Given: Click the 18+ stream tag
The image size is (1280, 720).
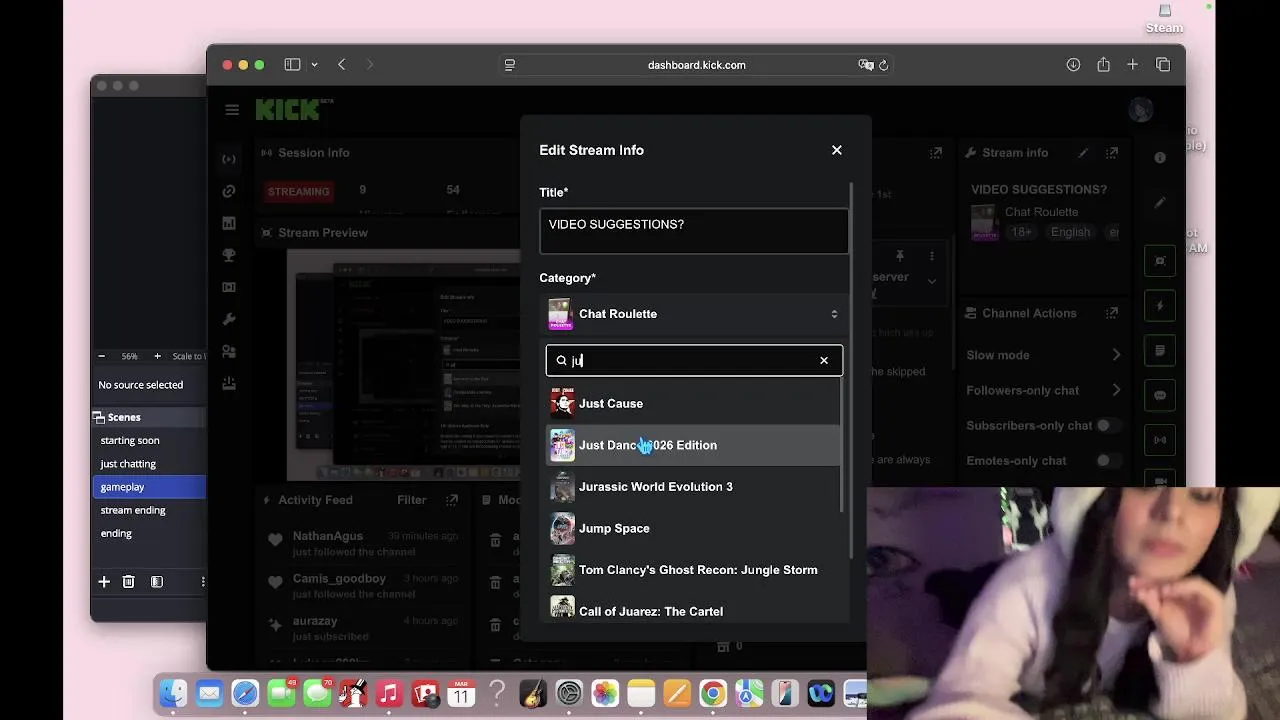Looking at the screenshot, I should click(x=1020, y=232).
